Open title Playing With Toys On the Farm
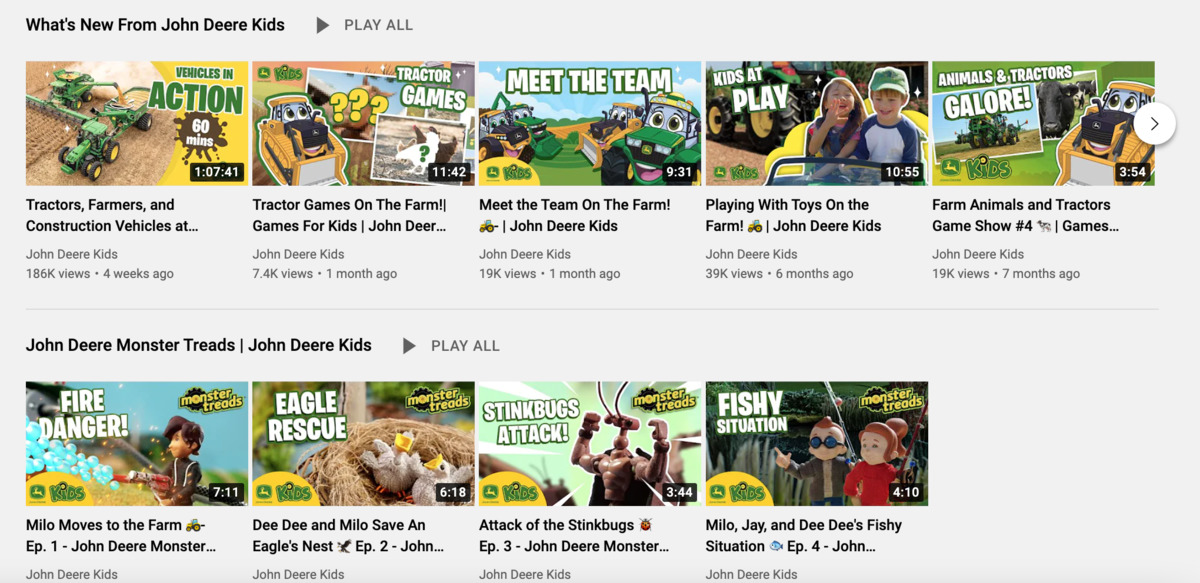Image resolution: width=1200 pixels, height=583 pixels. 794,215
